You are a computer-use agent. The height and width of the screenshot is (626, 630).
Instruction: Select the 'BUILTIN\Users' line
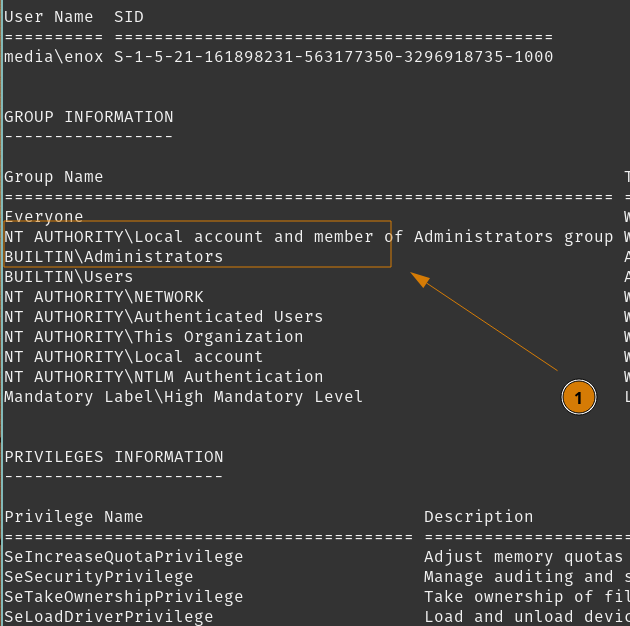(x=68, y=277)
